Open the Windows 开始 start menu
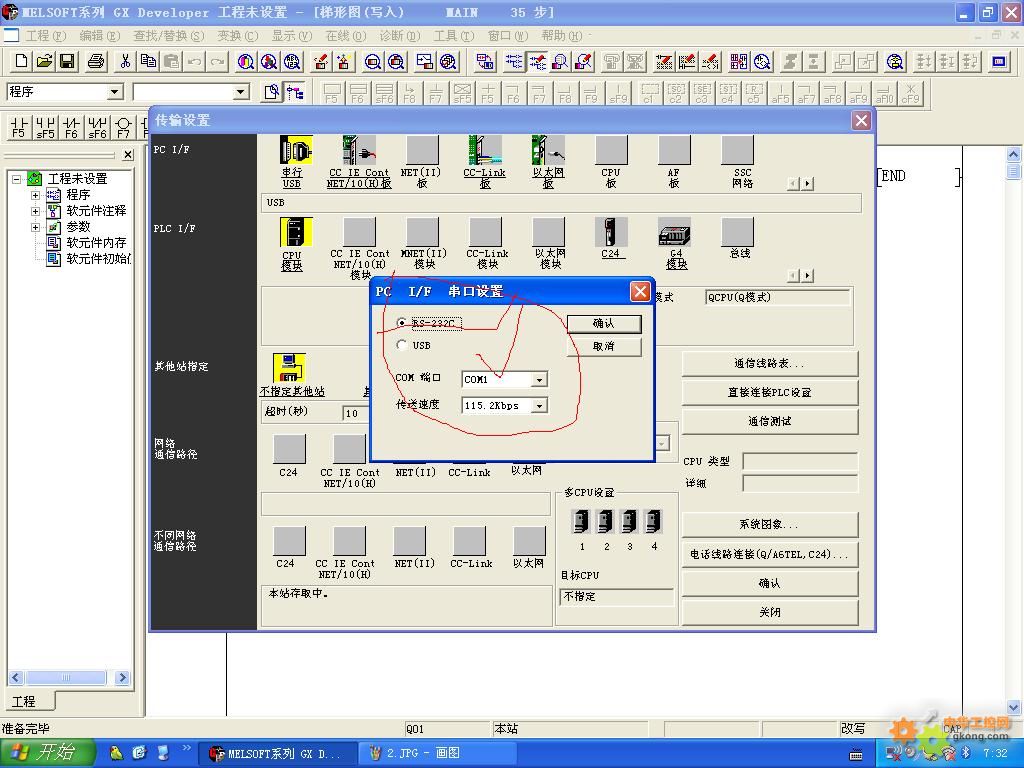Viewport: 1024px width, 768px height. pyautogui.click(x=47, y=753)
